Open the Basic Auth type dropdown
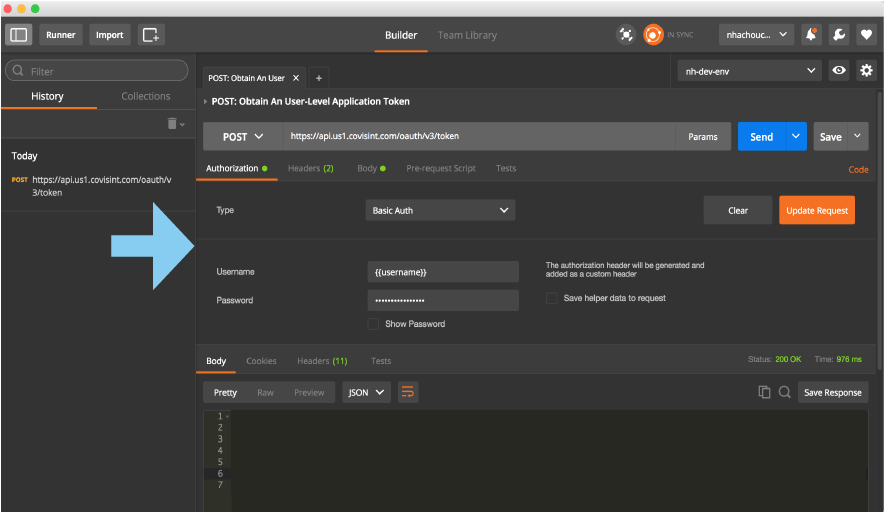Screen dimensions: 884x512 tap(440, 211)
